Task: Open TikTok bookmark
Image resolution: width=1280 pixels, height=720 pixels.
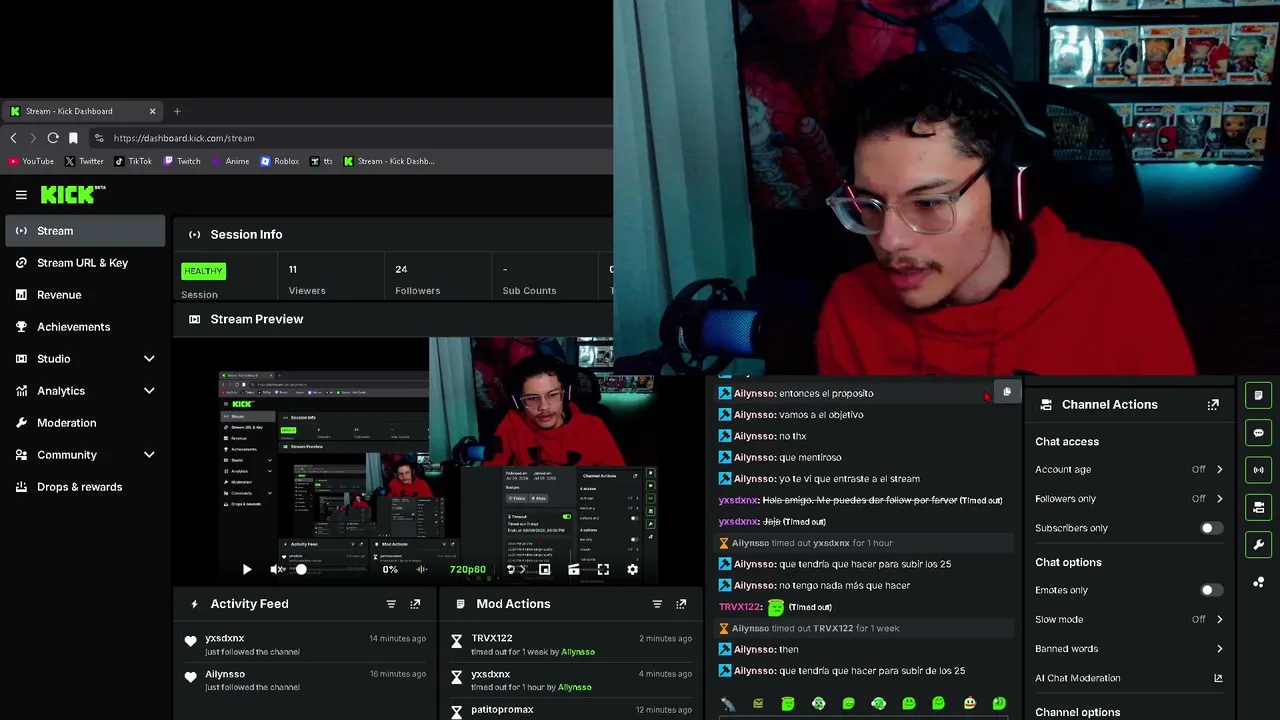Action: tap(133, 161)
